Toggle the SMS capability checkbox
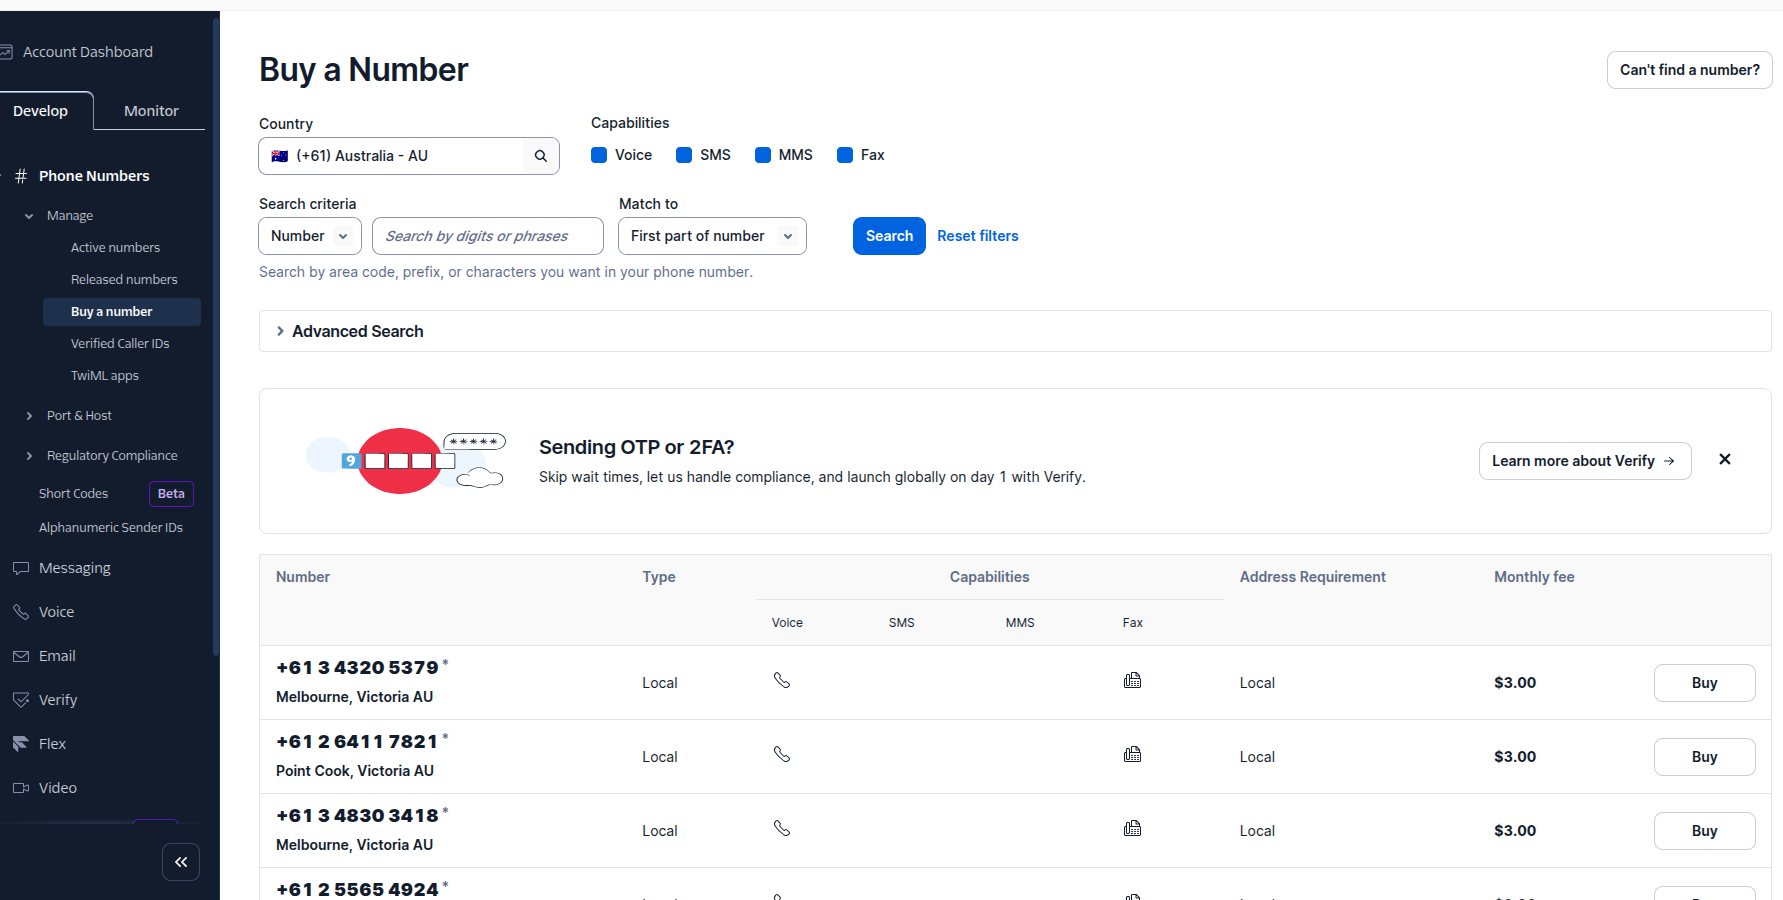The width and height of the screenshot is (1783, 900). 684,155
